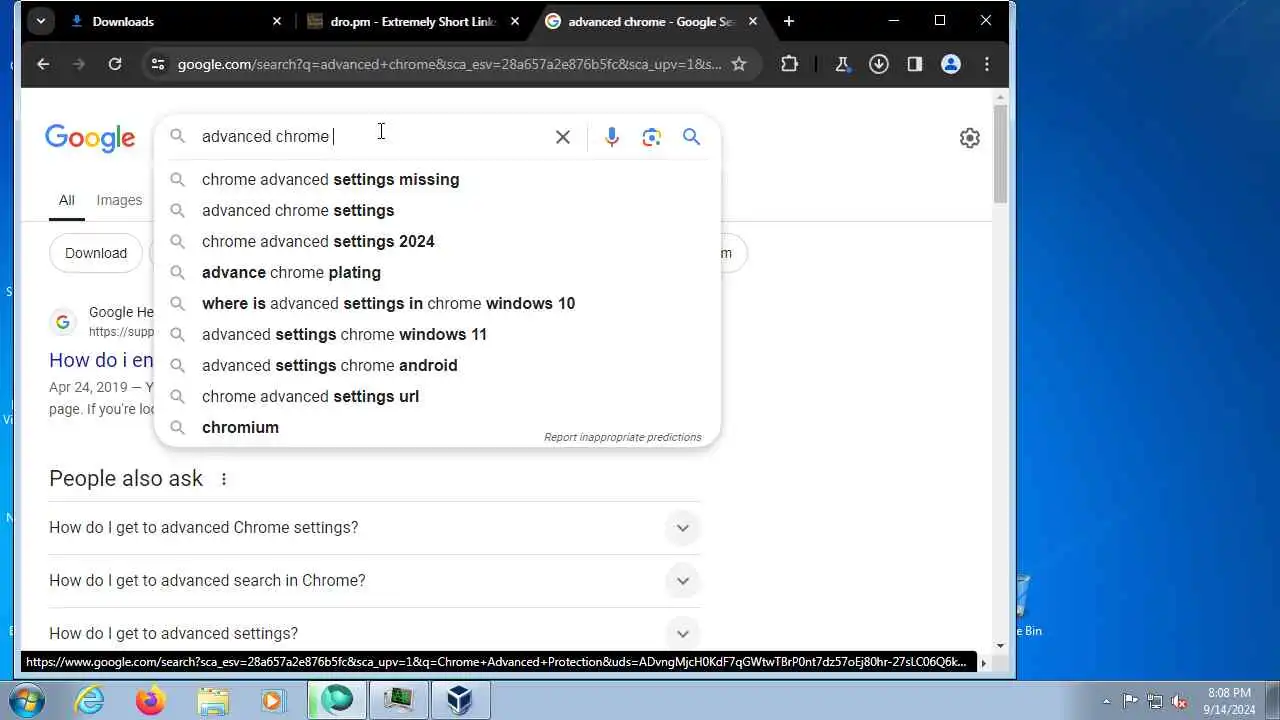Bookmark this page with the star icon
The height and width of the screenshot is (720, 1280).
tap(739, 64)
